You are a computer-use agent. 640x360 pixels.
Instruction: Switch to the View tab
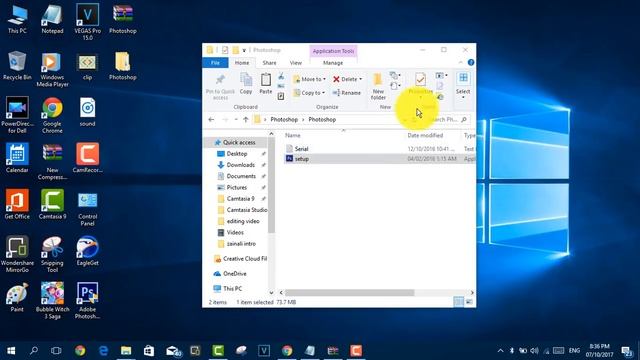click(296, 63)
